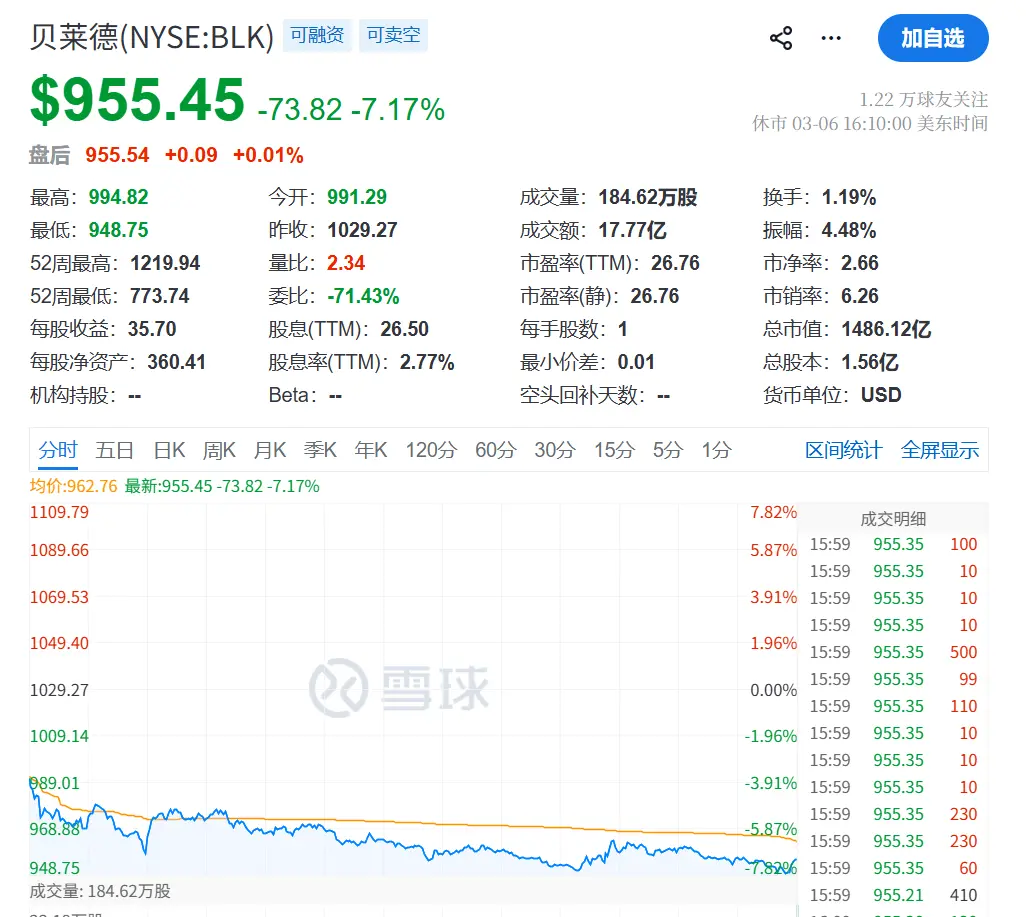Click 全屏显示 to view chart fullscreen
1026x917 pixels.
[x=939, y=450]
